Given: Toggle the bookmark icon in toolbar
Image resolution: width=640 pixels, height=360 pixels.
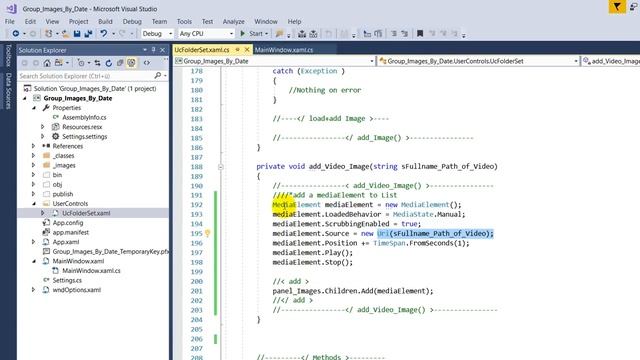Looking at the screenshot, I should click(420, 33).
